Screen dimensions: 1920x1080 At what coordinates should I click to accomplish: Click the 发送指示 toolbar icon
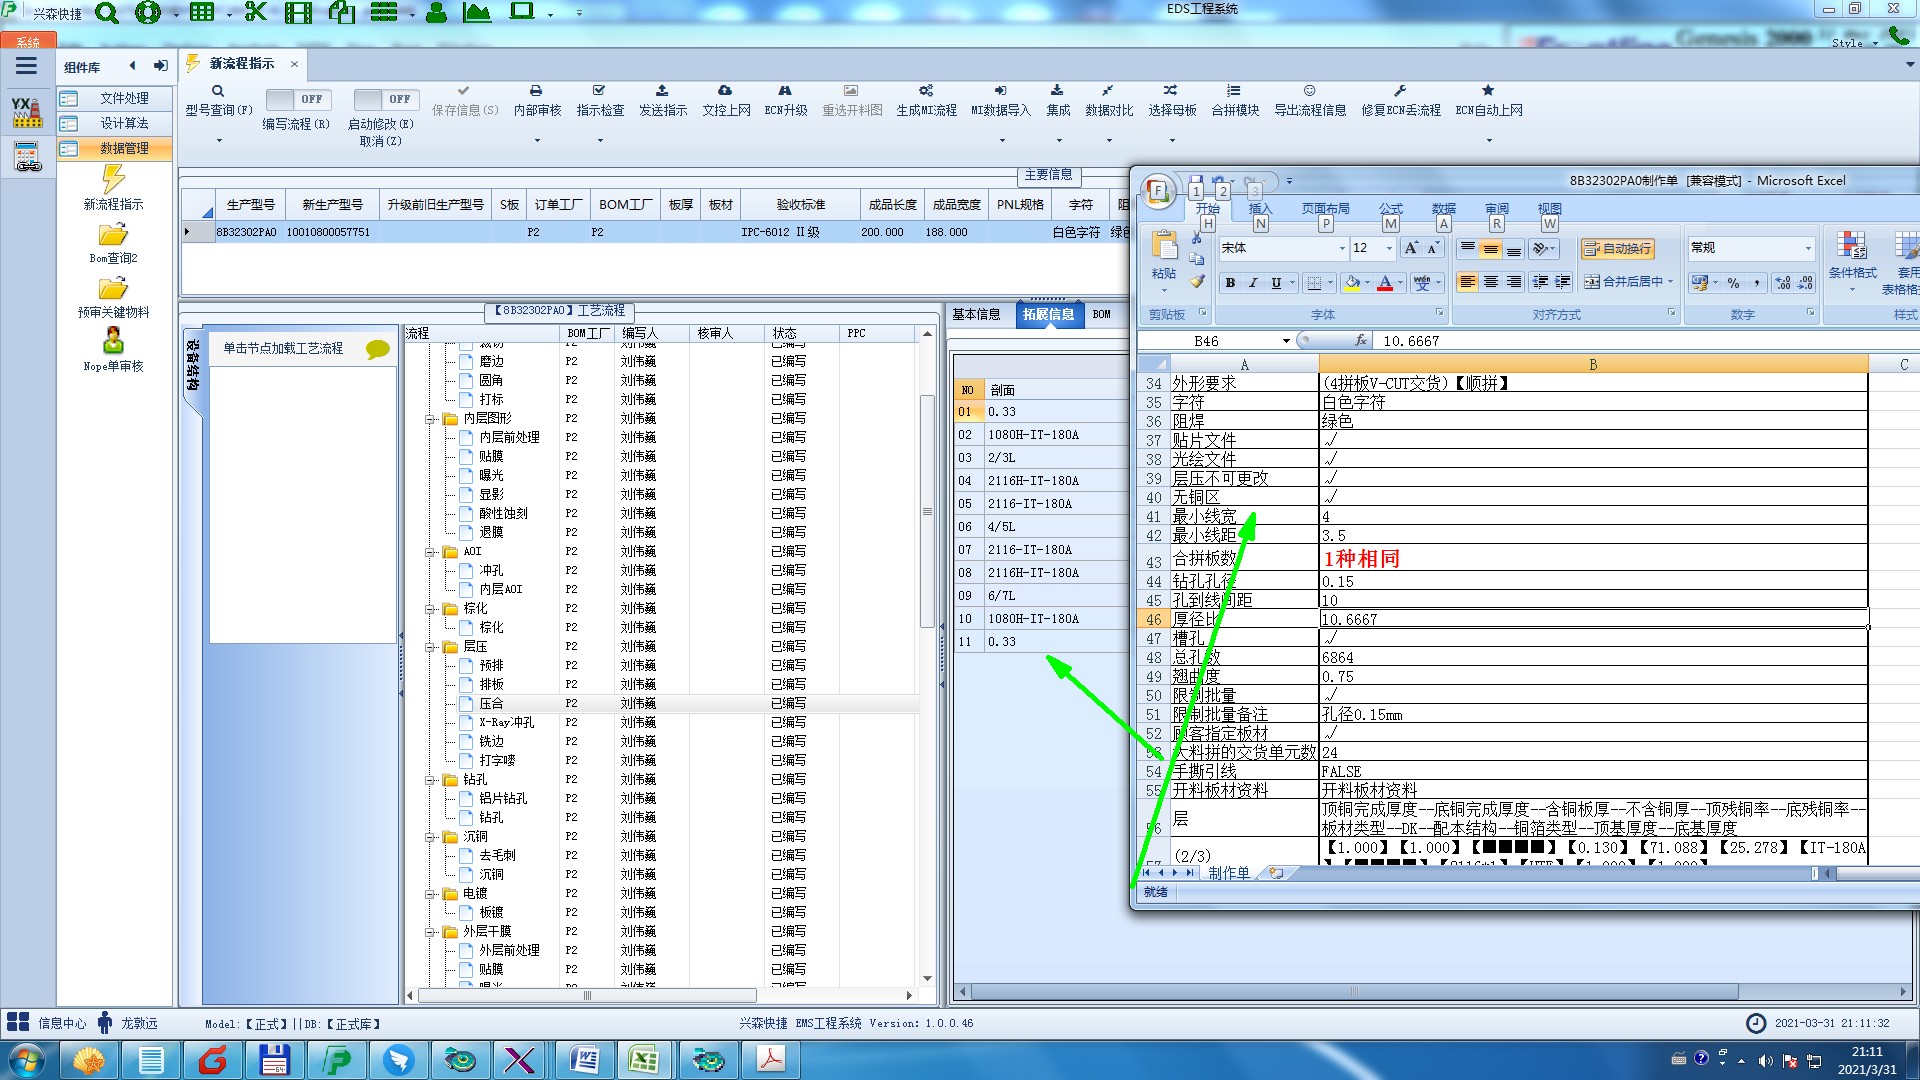[662, 91]
